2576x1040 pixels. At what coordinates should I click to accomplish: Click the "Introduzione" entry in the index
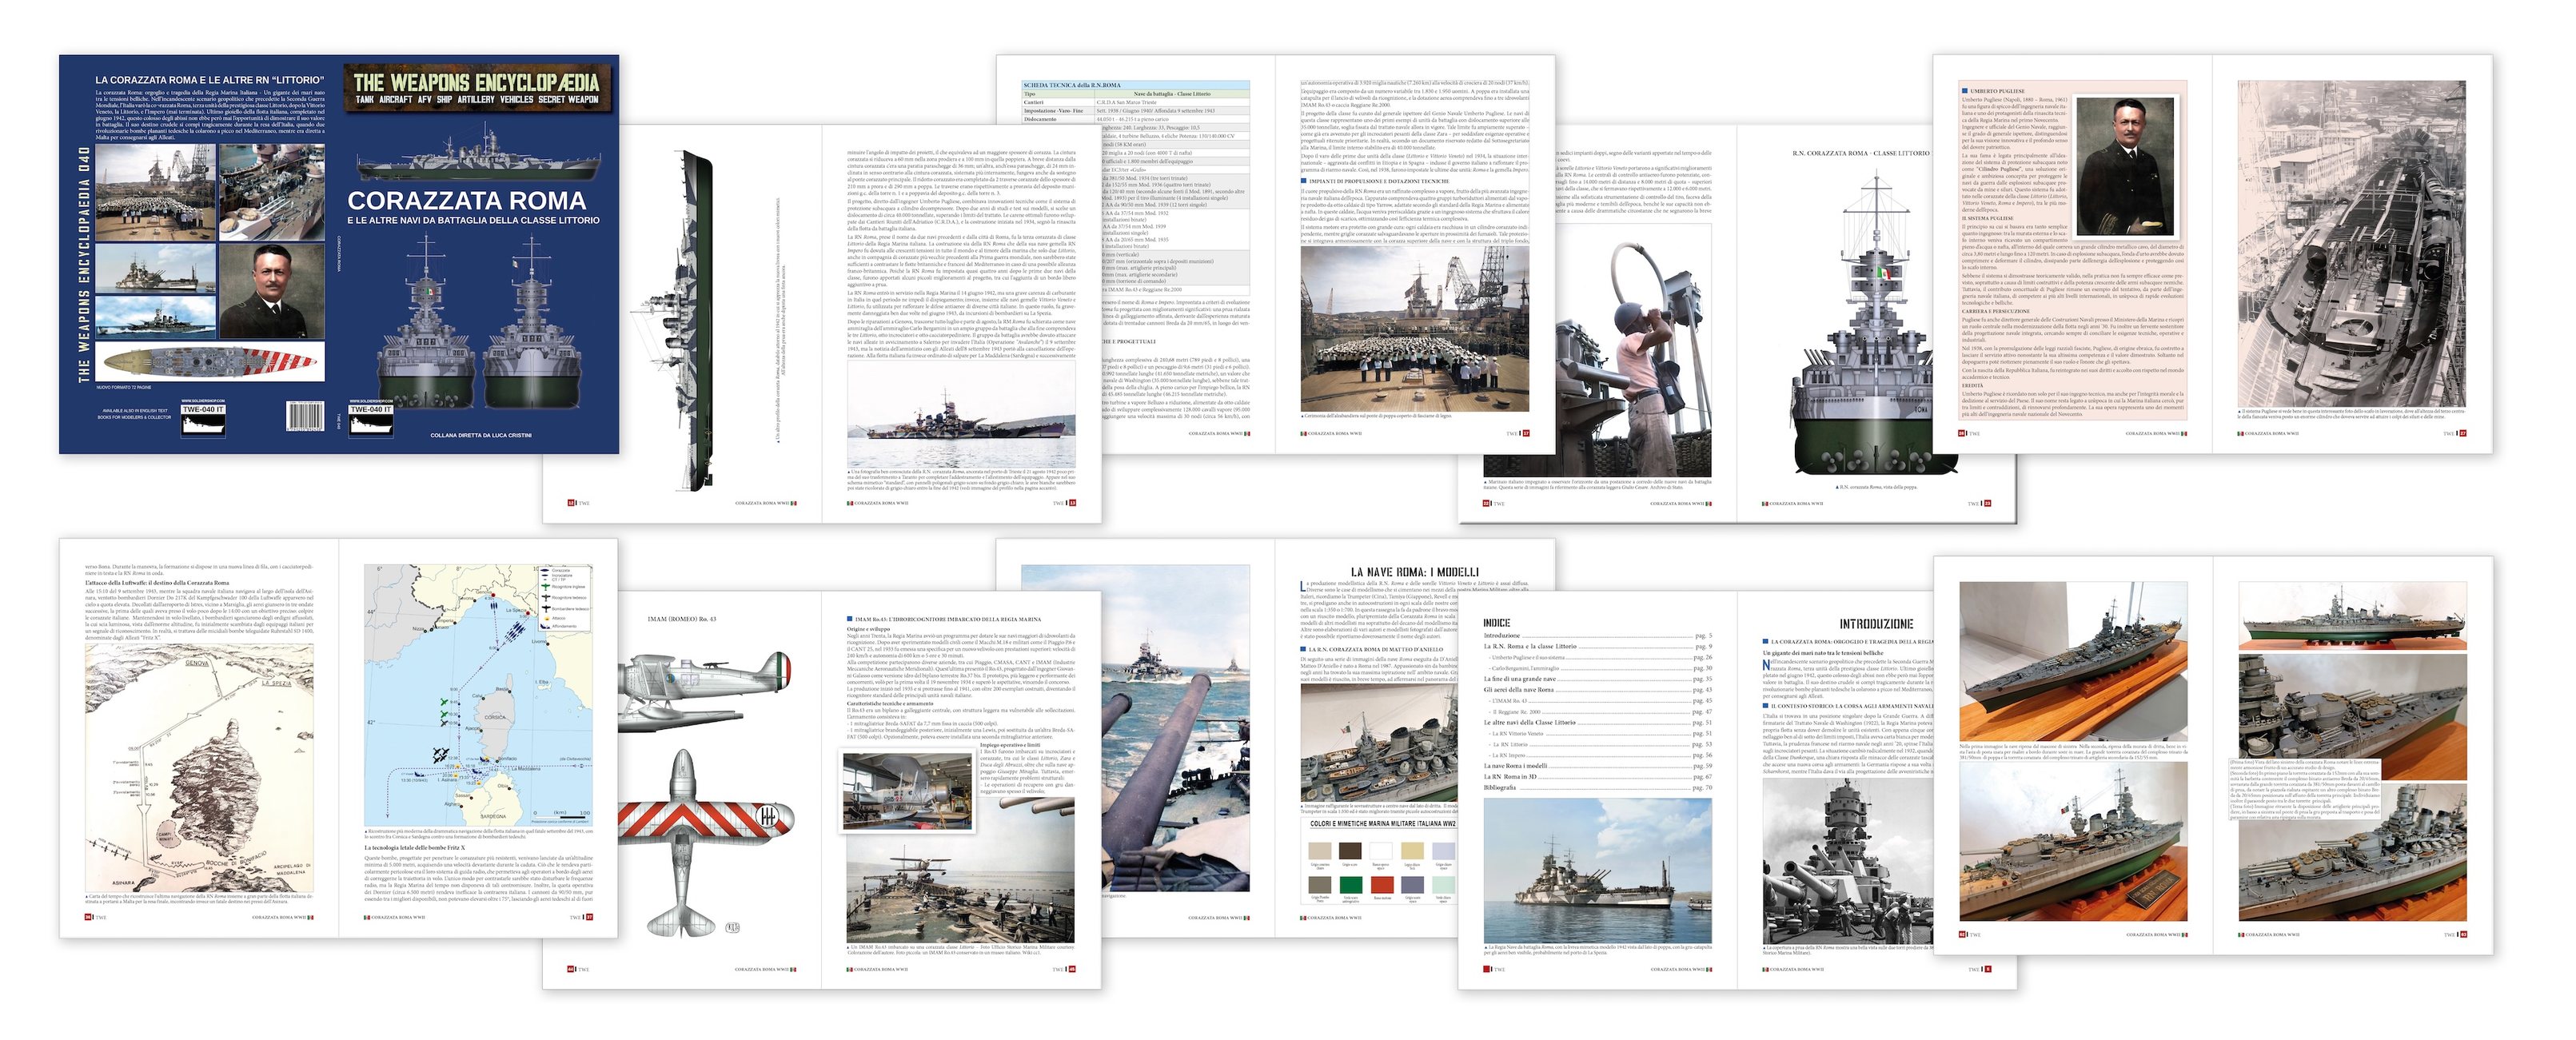tap(1501, 635)
